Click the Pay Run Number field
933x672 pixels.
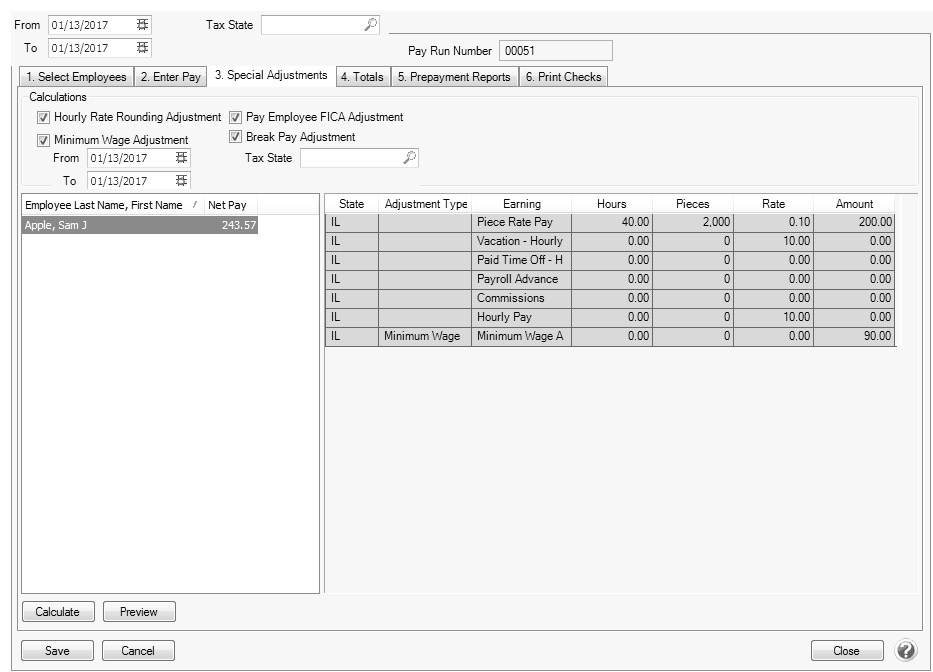[x=555, y=51]
